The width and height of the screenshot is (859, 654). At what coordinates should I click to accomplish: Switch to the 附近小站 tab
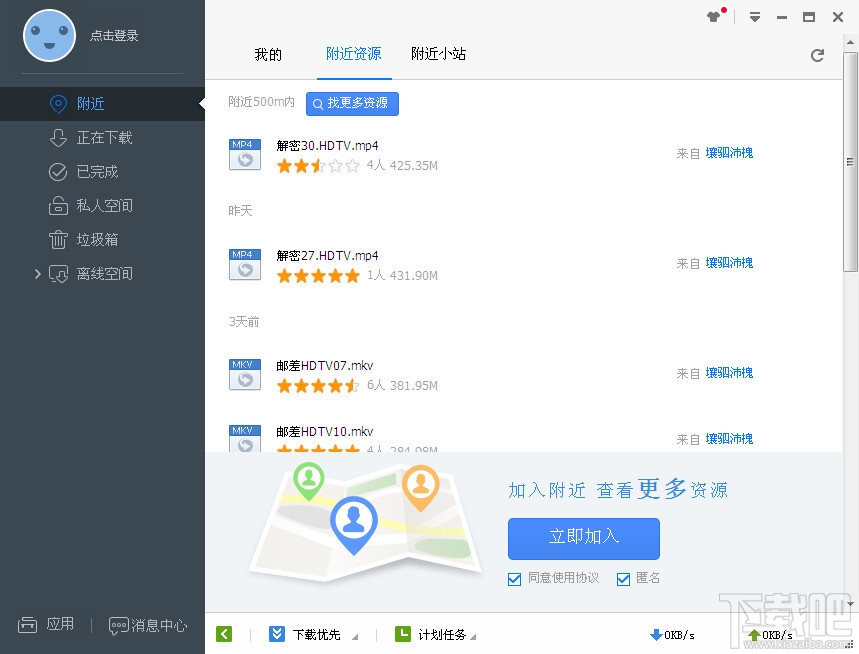tap(438, 55)
